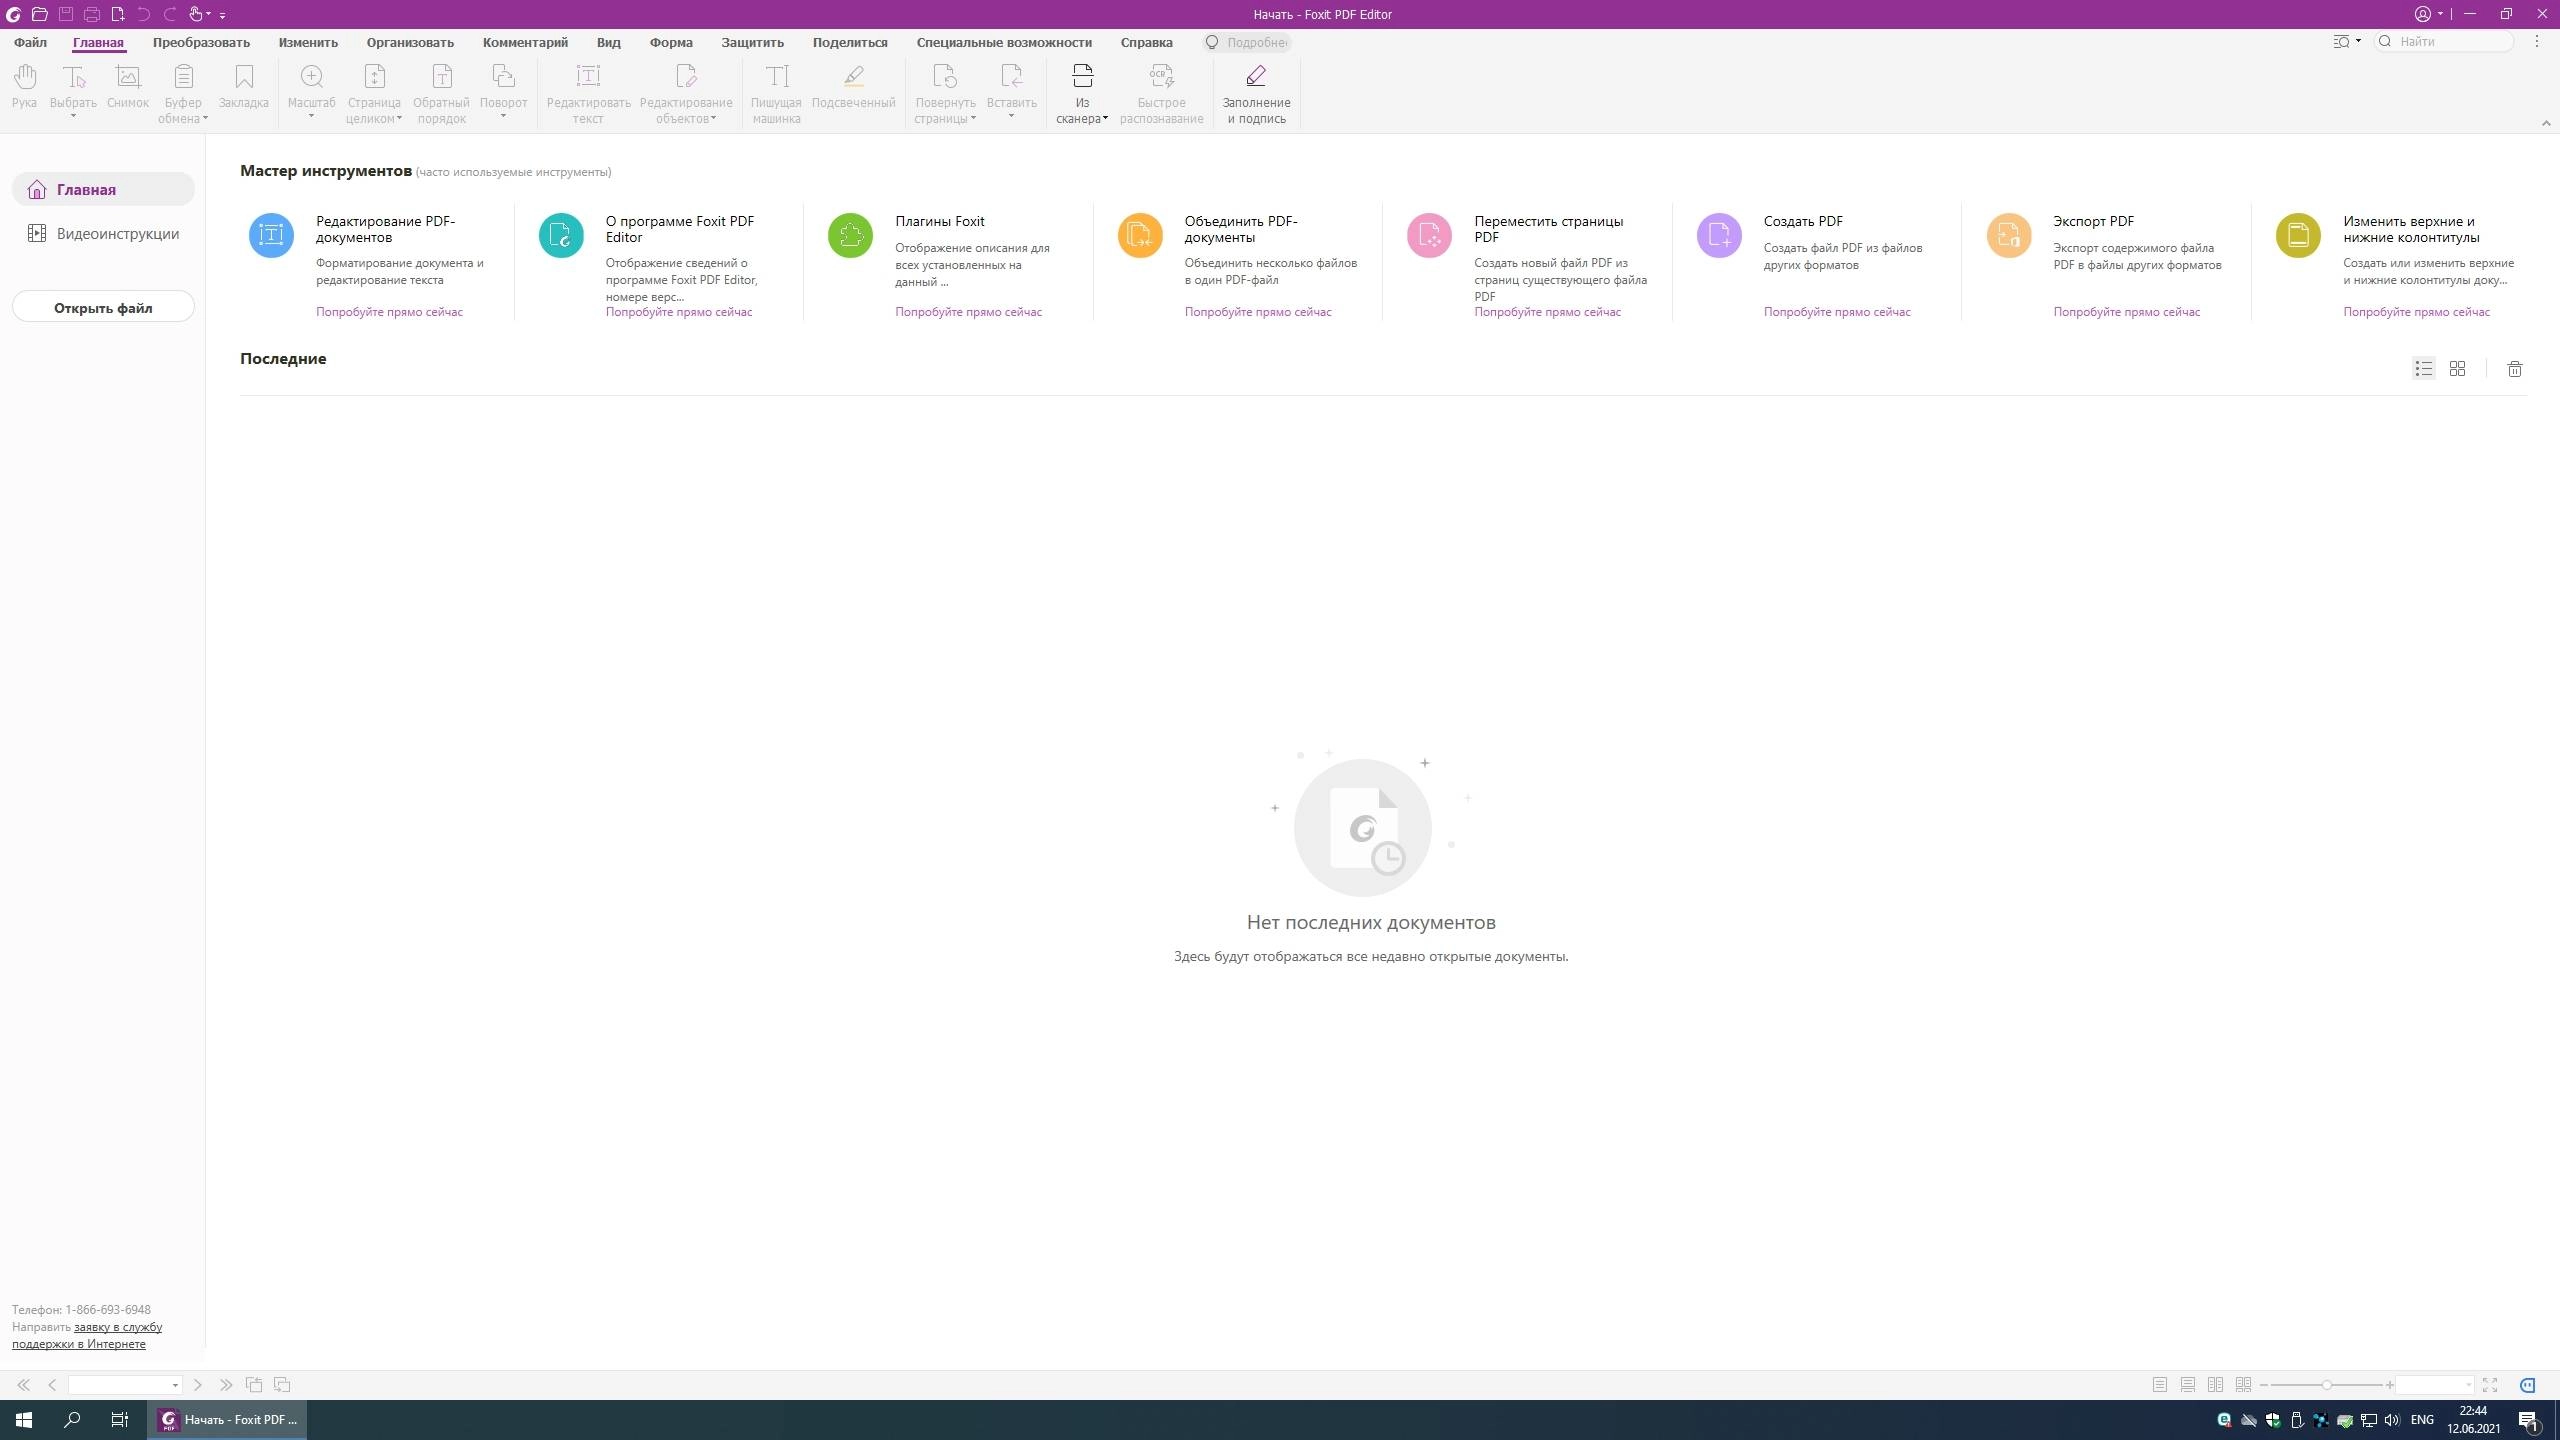Screen dimensions: 2560x1440
Task: Open Заполнение и подпись tool
Action: pos(1256,94)
